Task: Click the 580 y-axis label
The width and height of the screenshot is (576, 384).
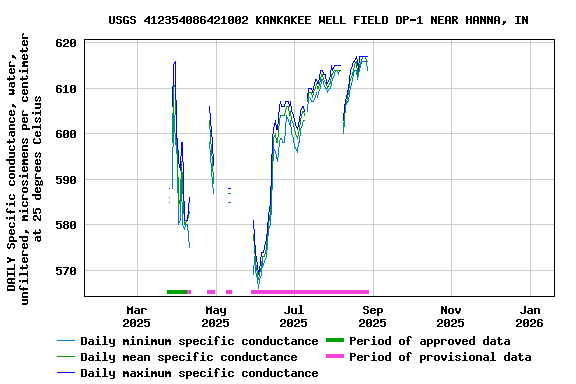Action: pyautogui.click(x=66, y=225)
